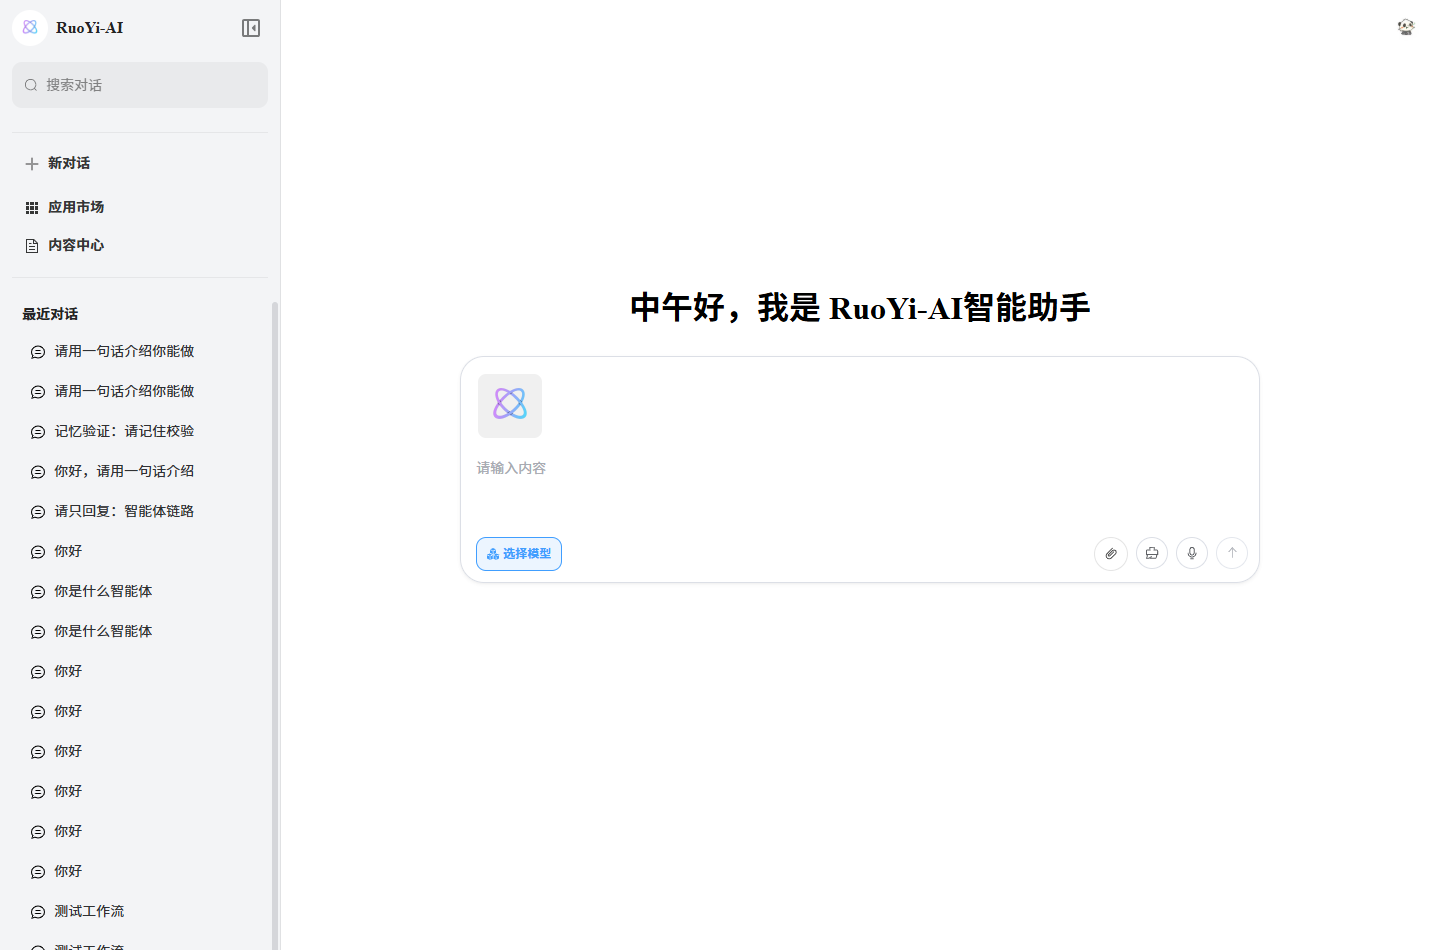Click the 最近对话 section heading

coord(50,314)
